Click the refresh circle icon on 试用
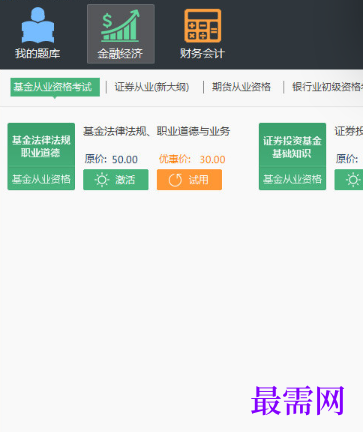Image resolution: width=363 pixels, height=432 pixels. (x=175, y=180)
